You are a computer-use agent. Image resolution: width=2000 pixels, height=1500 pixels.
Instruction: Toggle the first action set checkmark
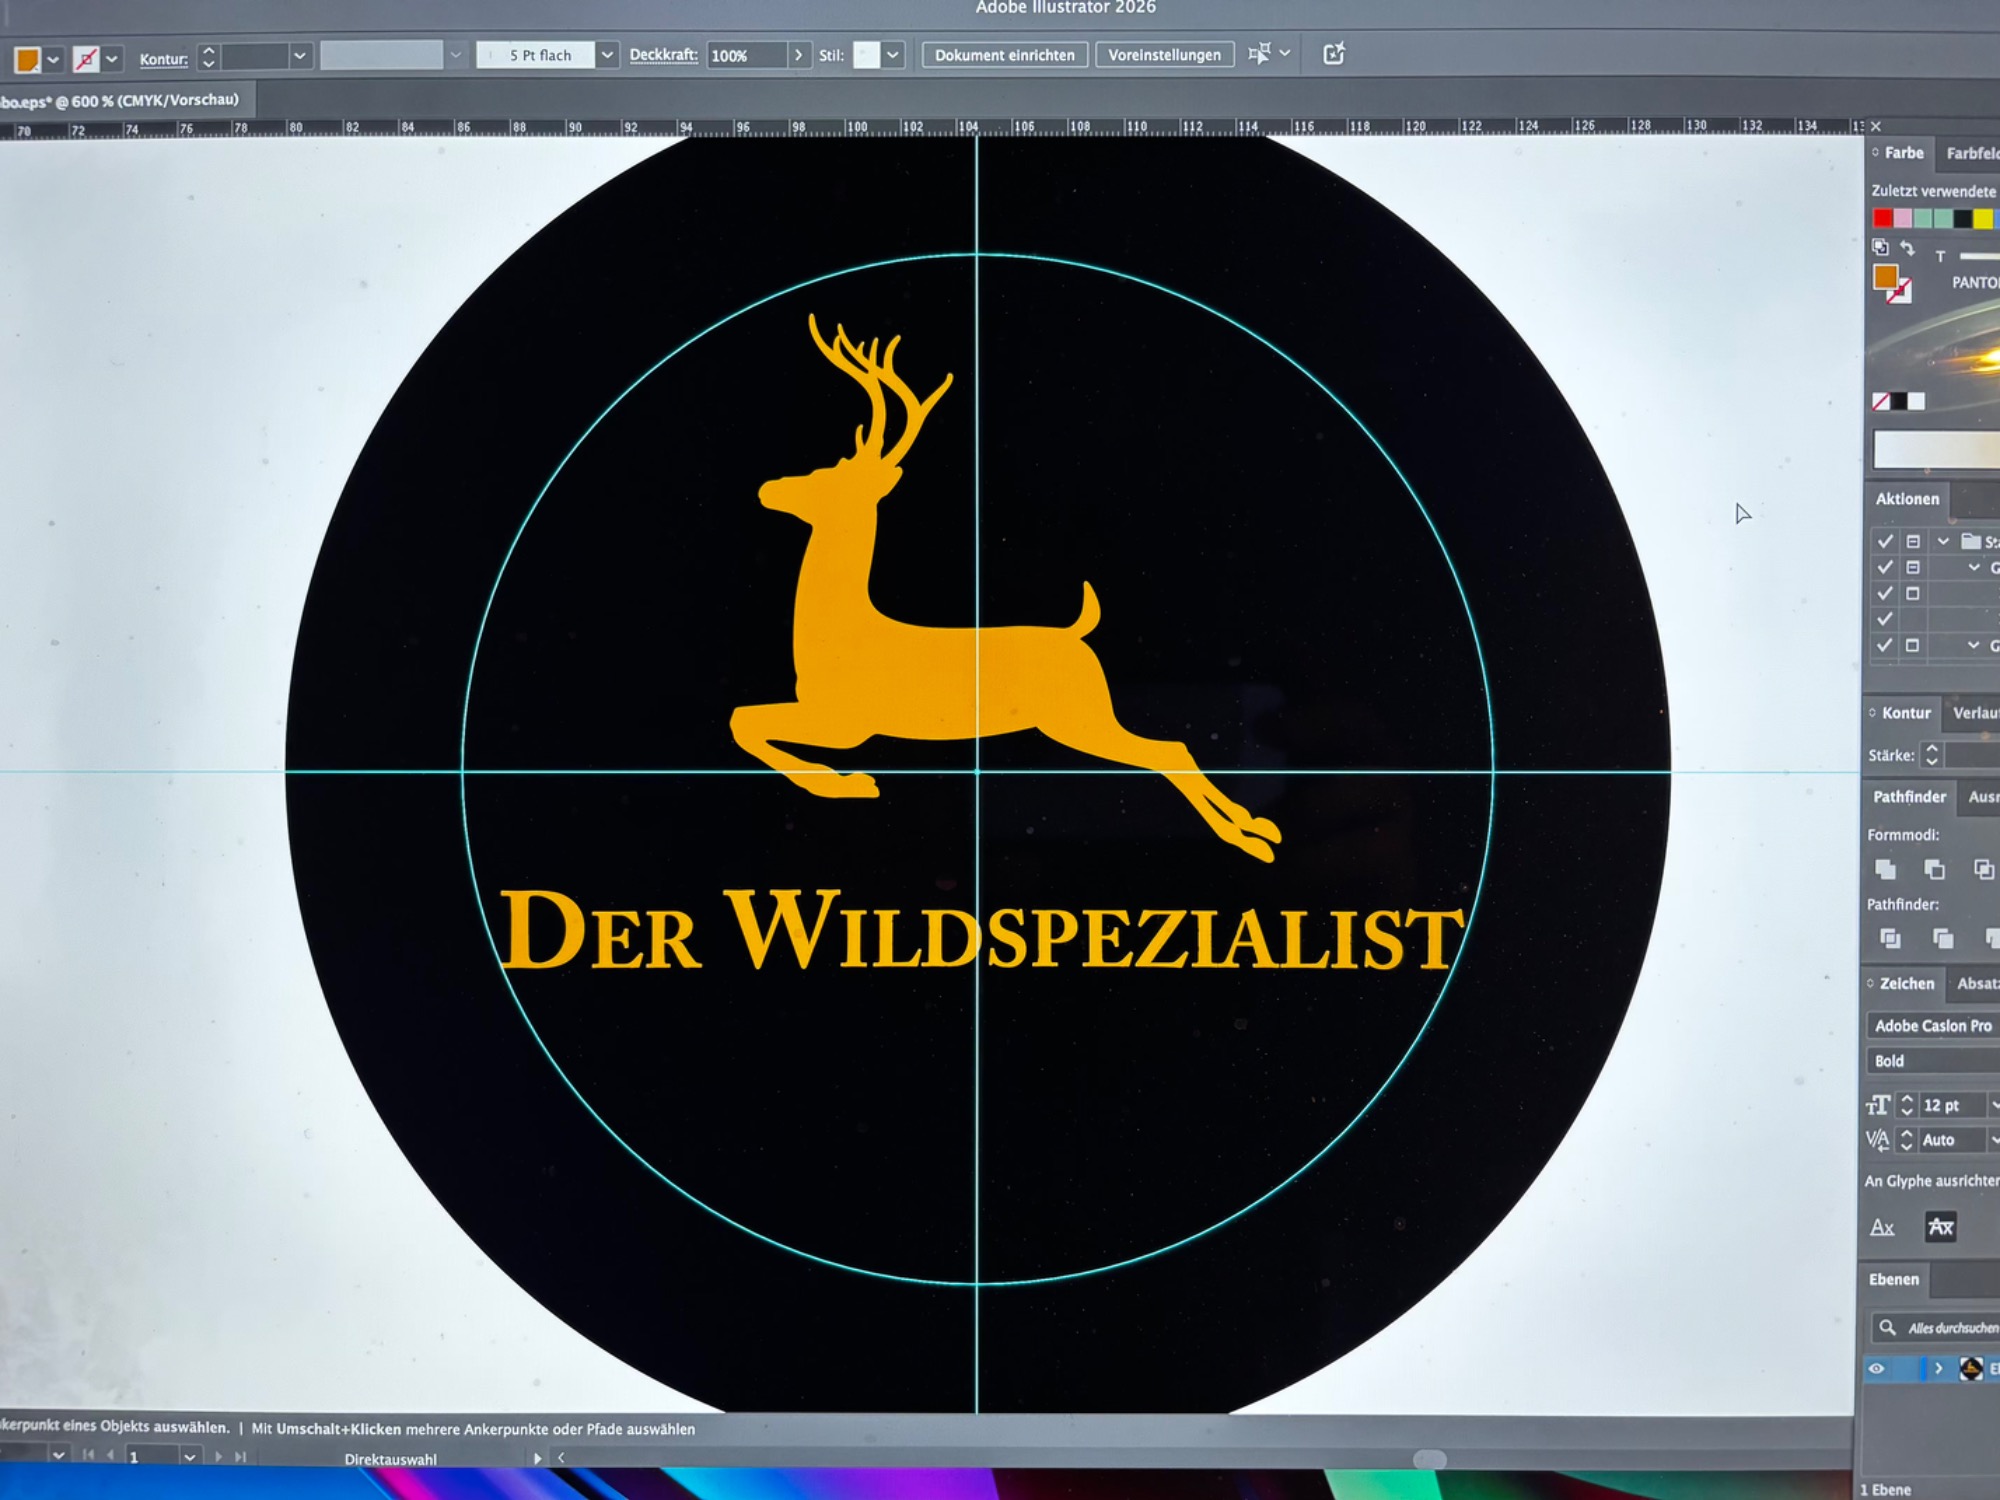(1885, 541)
